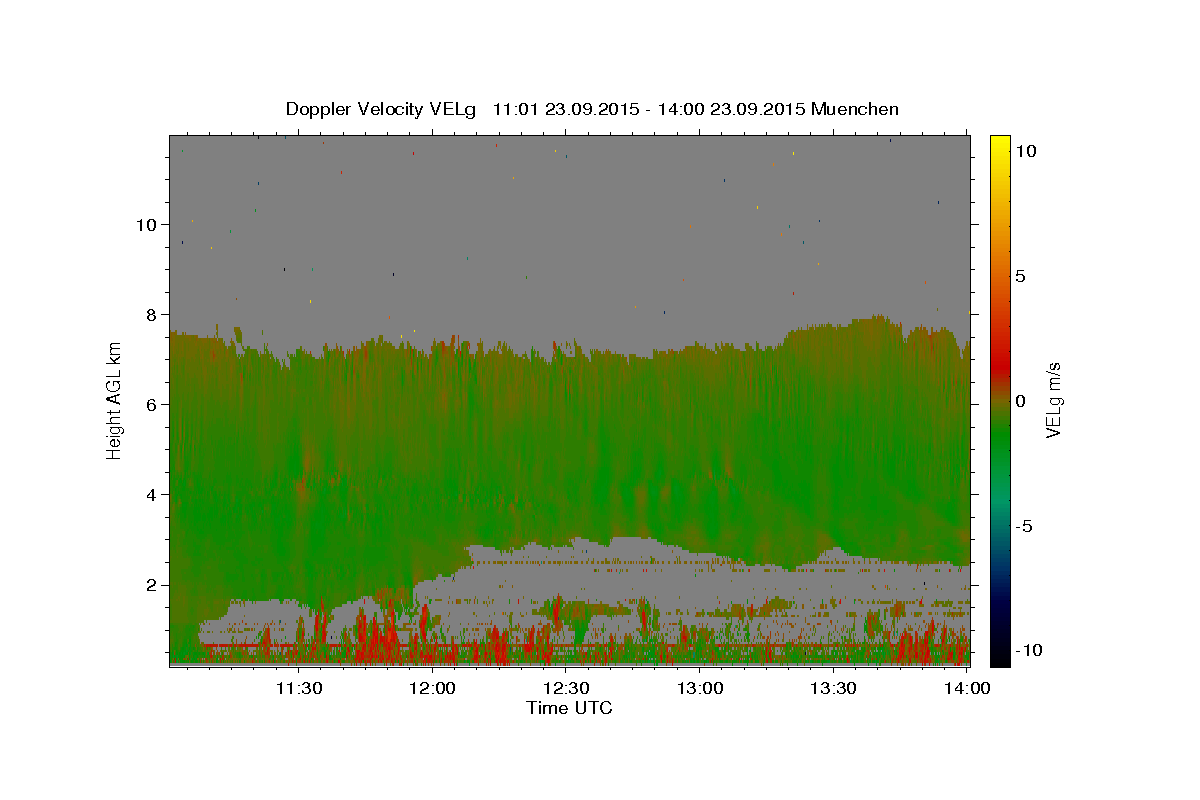
Task: Click the black bottom of the colorbar
Action: [x=1000, y=655]
